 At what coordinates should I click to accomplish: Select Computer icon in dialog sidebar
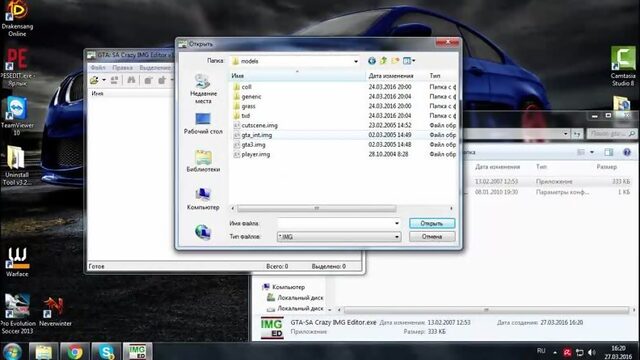(x=203, y=199)
